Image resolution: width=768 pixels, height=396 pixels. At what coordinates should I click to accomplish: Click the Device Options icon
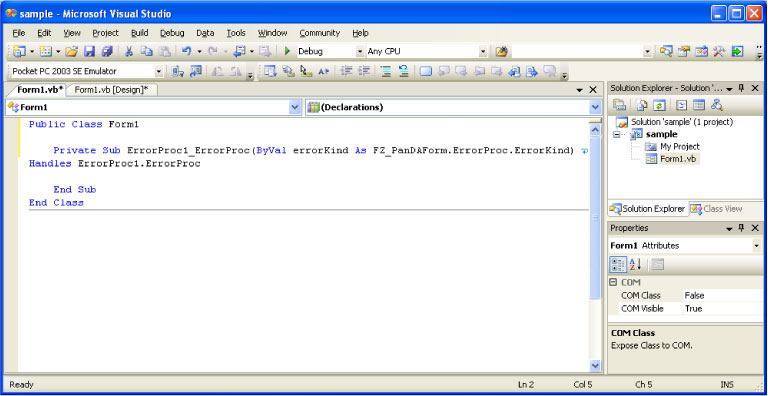tap(196, 72)
